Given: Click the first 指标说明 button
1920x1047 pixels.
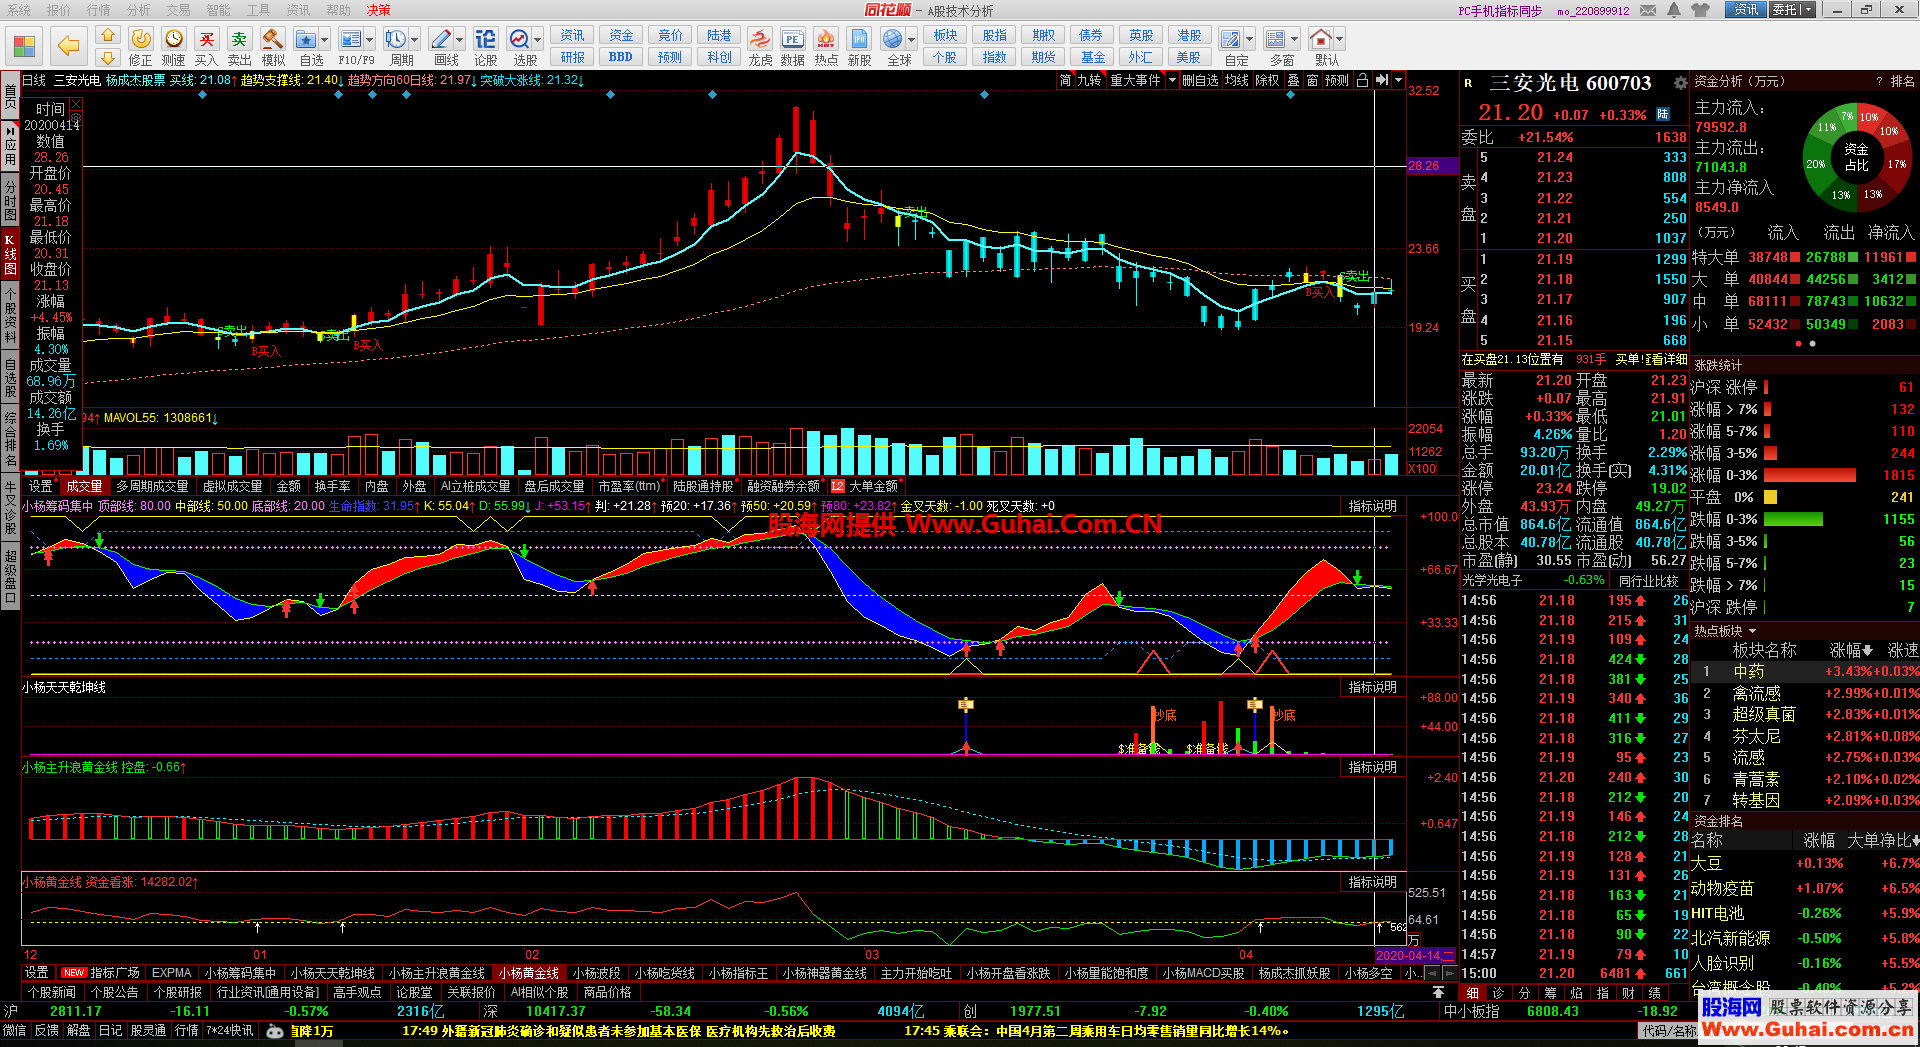Looking at the screenshot, I should pyautogui.click(x=1372, y=506).
